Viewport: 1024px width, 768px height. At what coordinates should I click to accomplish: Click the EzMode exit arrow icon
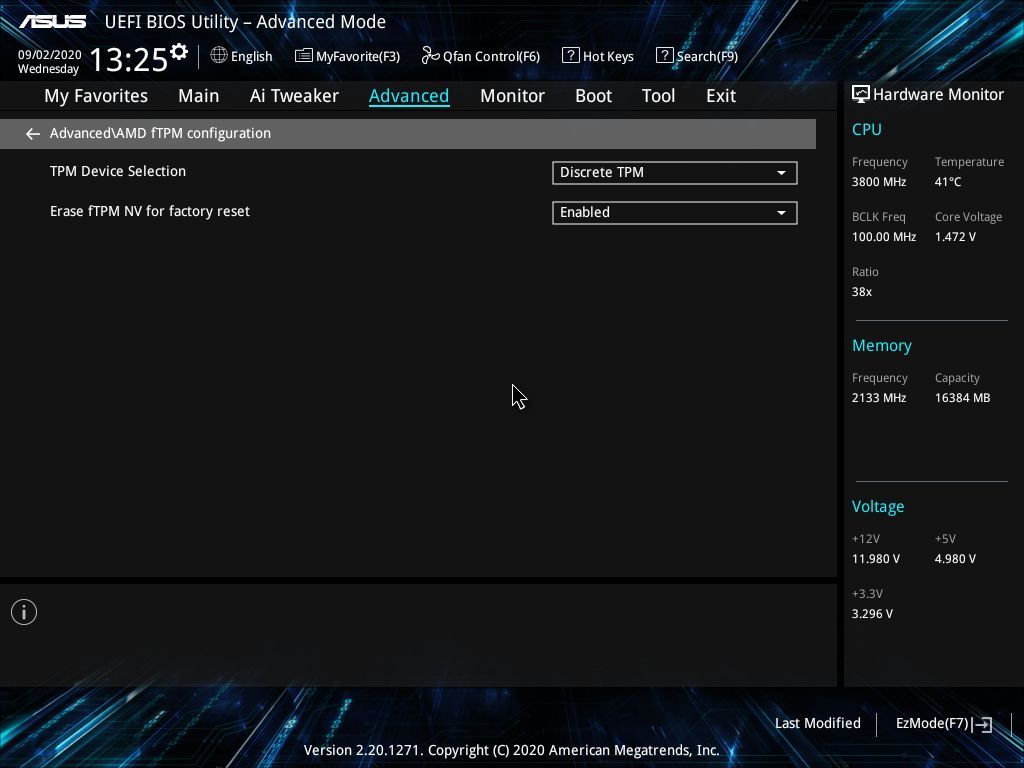982,724
